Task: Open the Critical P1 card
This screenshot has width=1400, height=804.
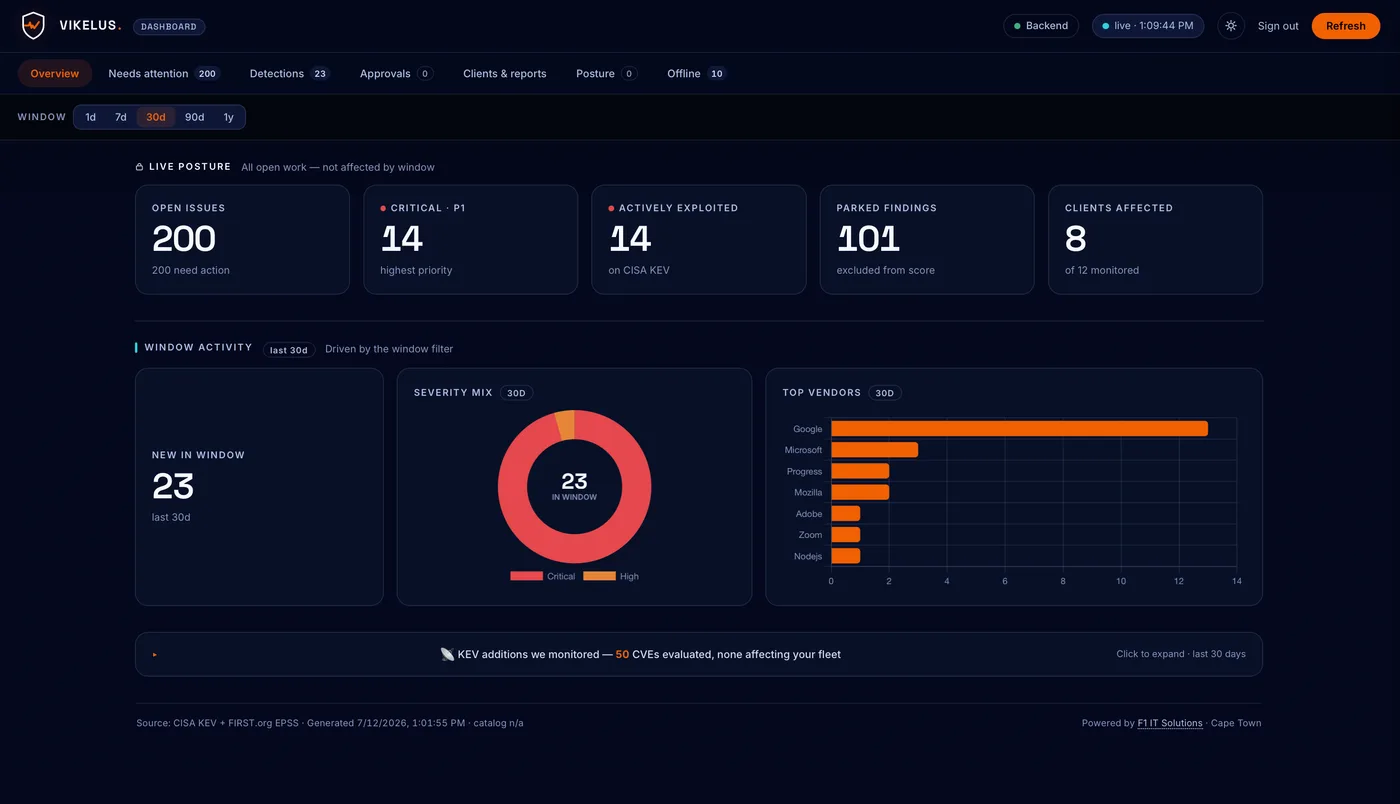Action: [x=471, y=240]
